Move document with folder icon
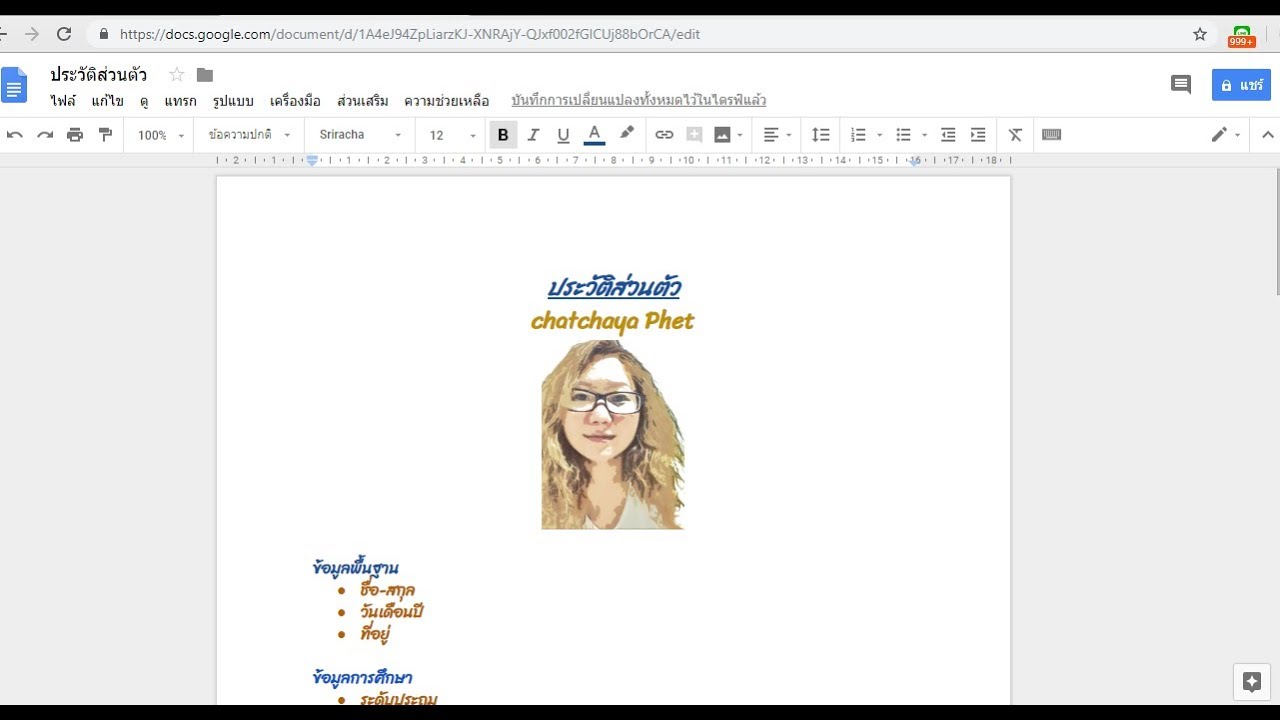 205,75
